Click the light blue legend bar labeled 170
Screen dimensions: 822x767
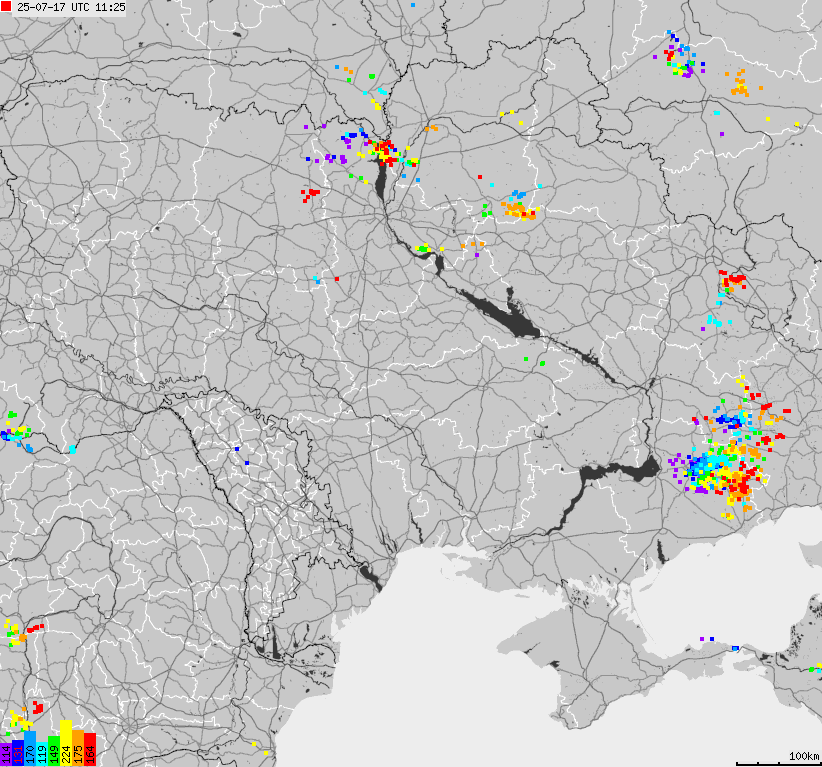pos(30,748)
